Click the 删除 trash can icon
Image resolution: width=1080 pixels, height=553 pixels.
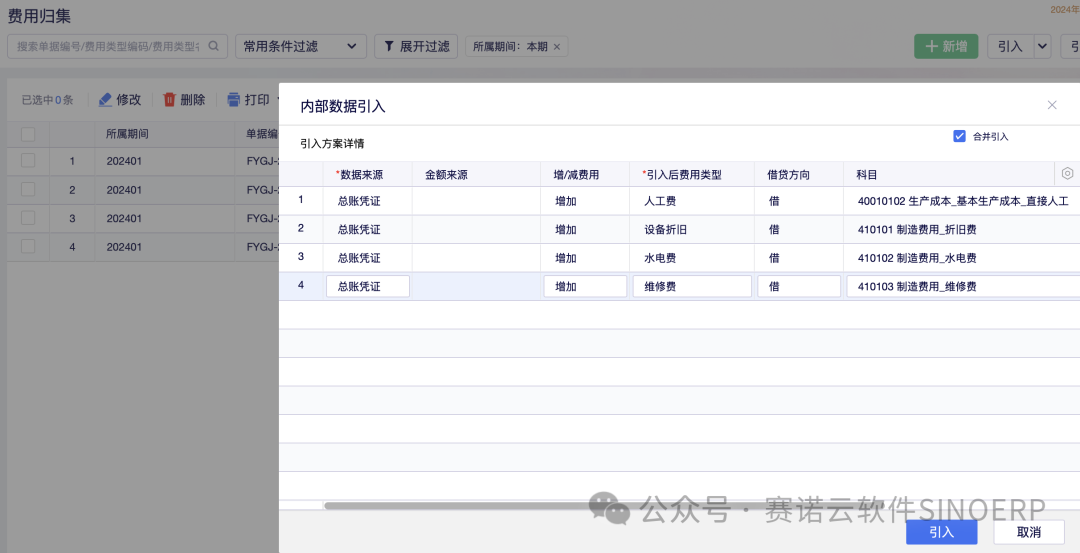(169, 100)
